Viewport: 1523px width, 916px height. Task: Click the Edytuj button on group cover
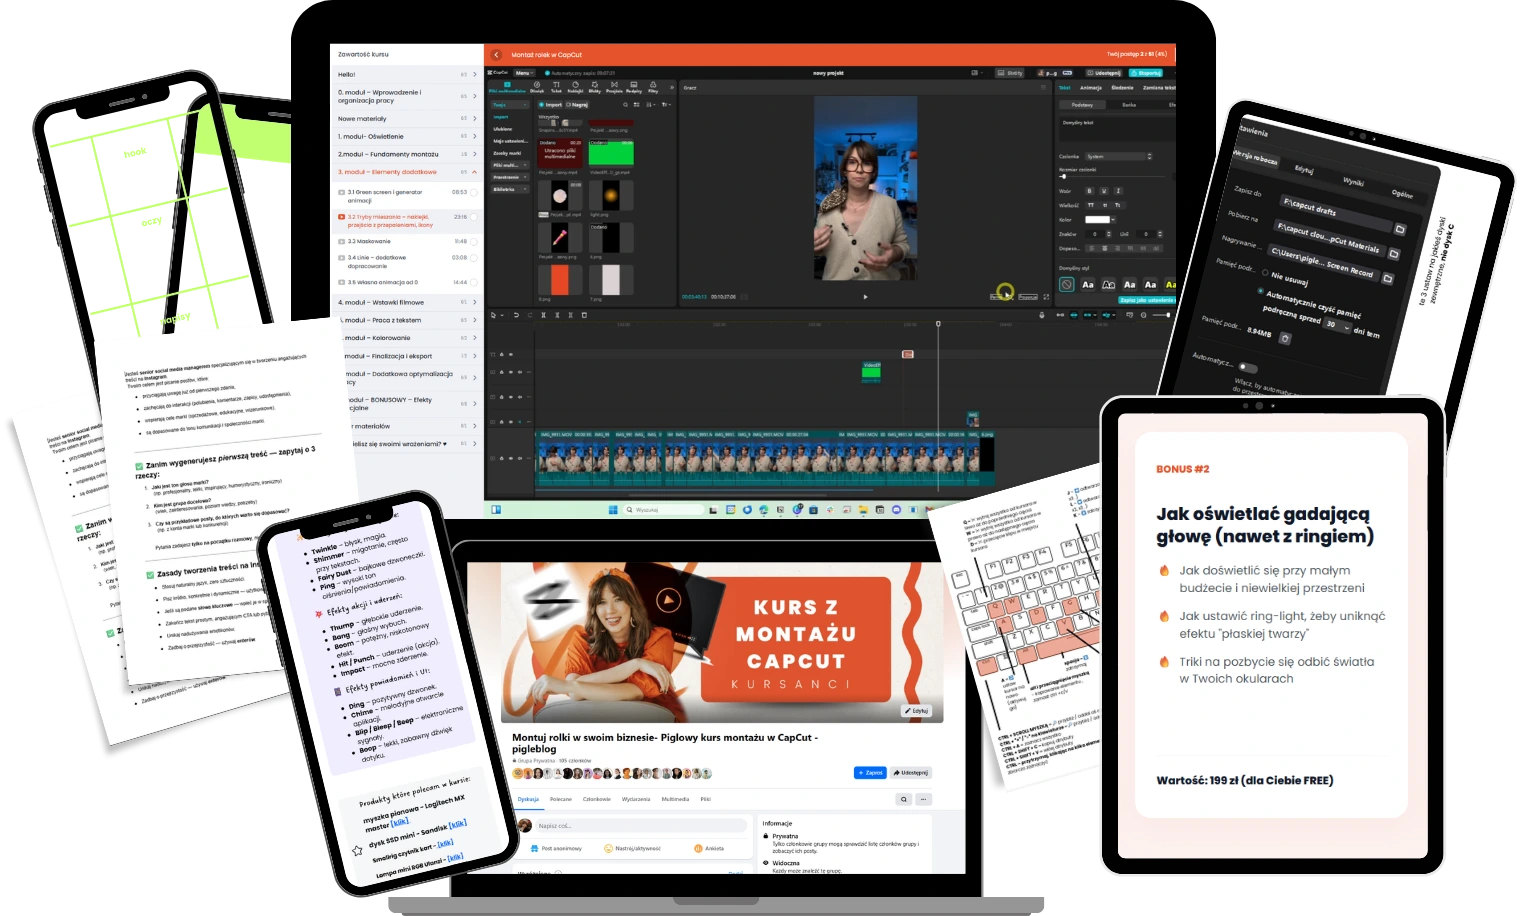coord(917,711)
